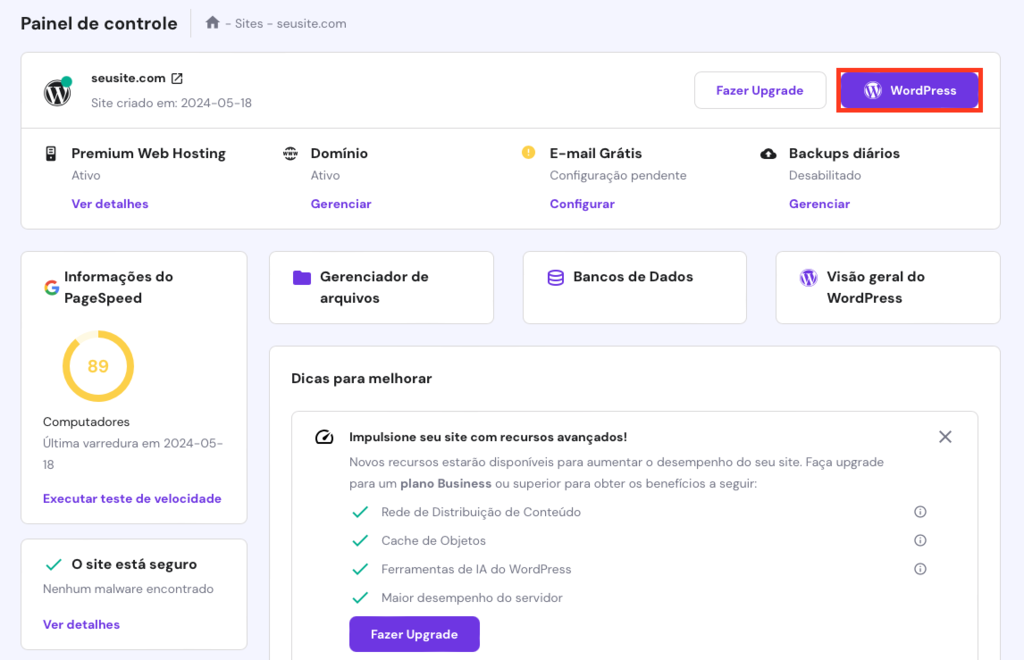Click the info icon beside Cache de Objetos
This screenshot has height=660, width=1024.
tap(919, 540)
